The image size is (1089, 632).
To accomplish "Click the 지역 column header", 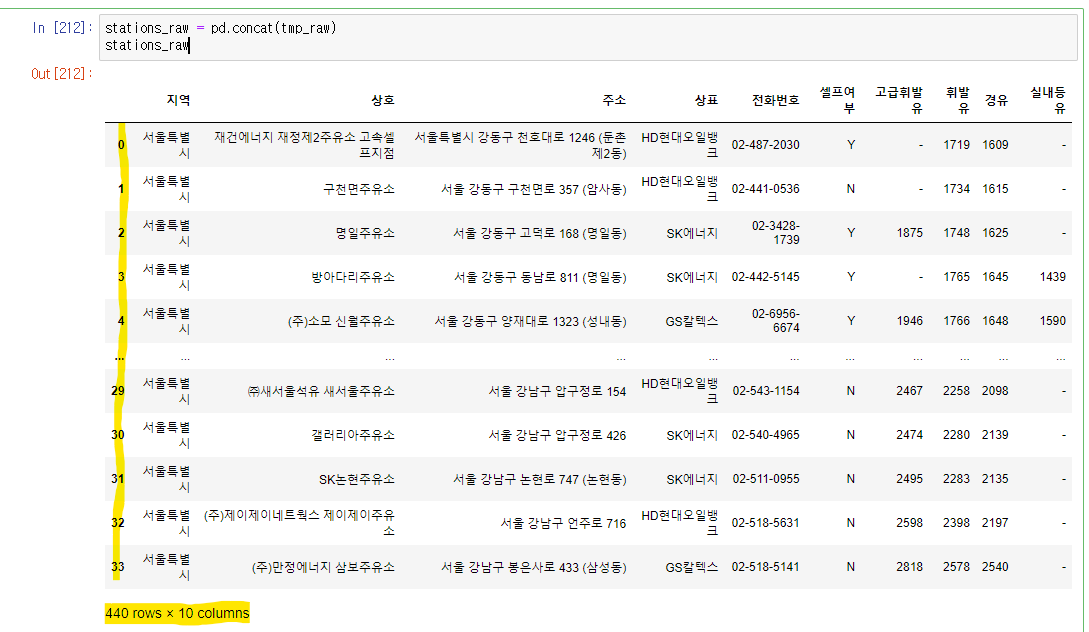I will click(178, 100).
